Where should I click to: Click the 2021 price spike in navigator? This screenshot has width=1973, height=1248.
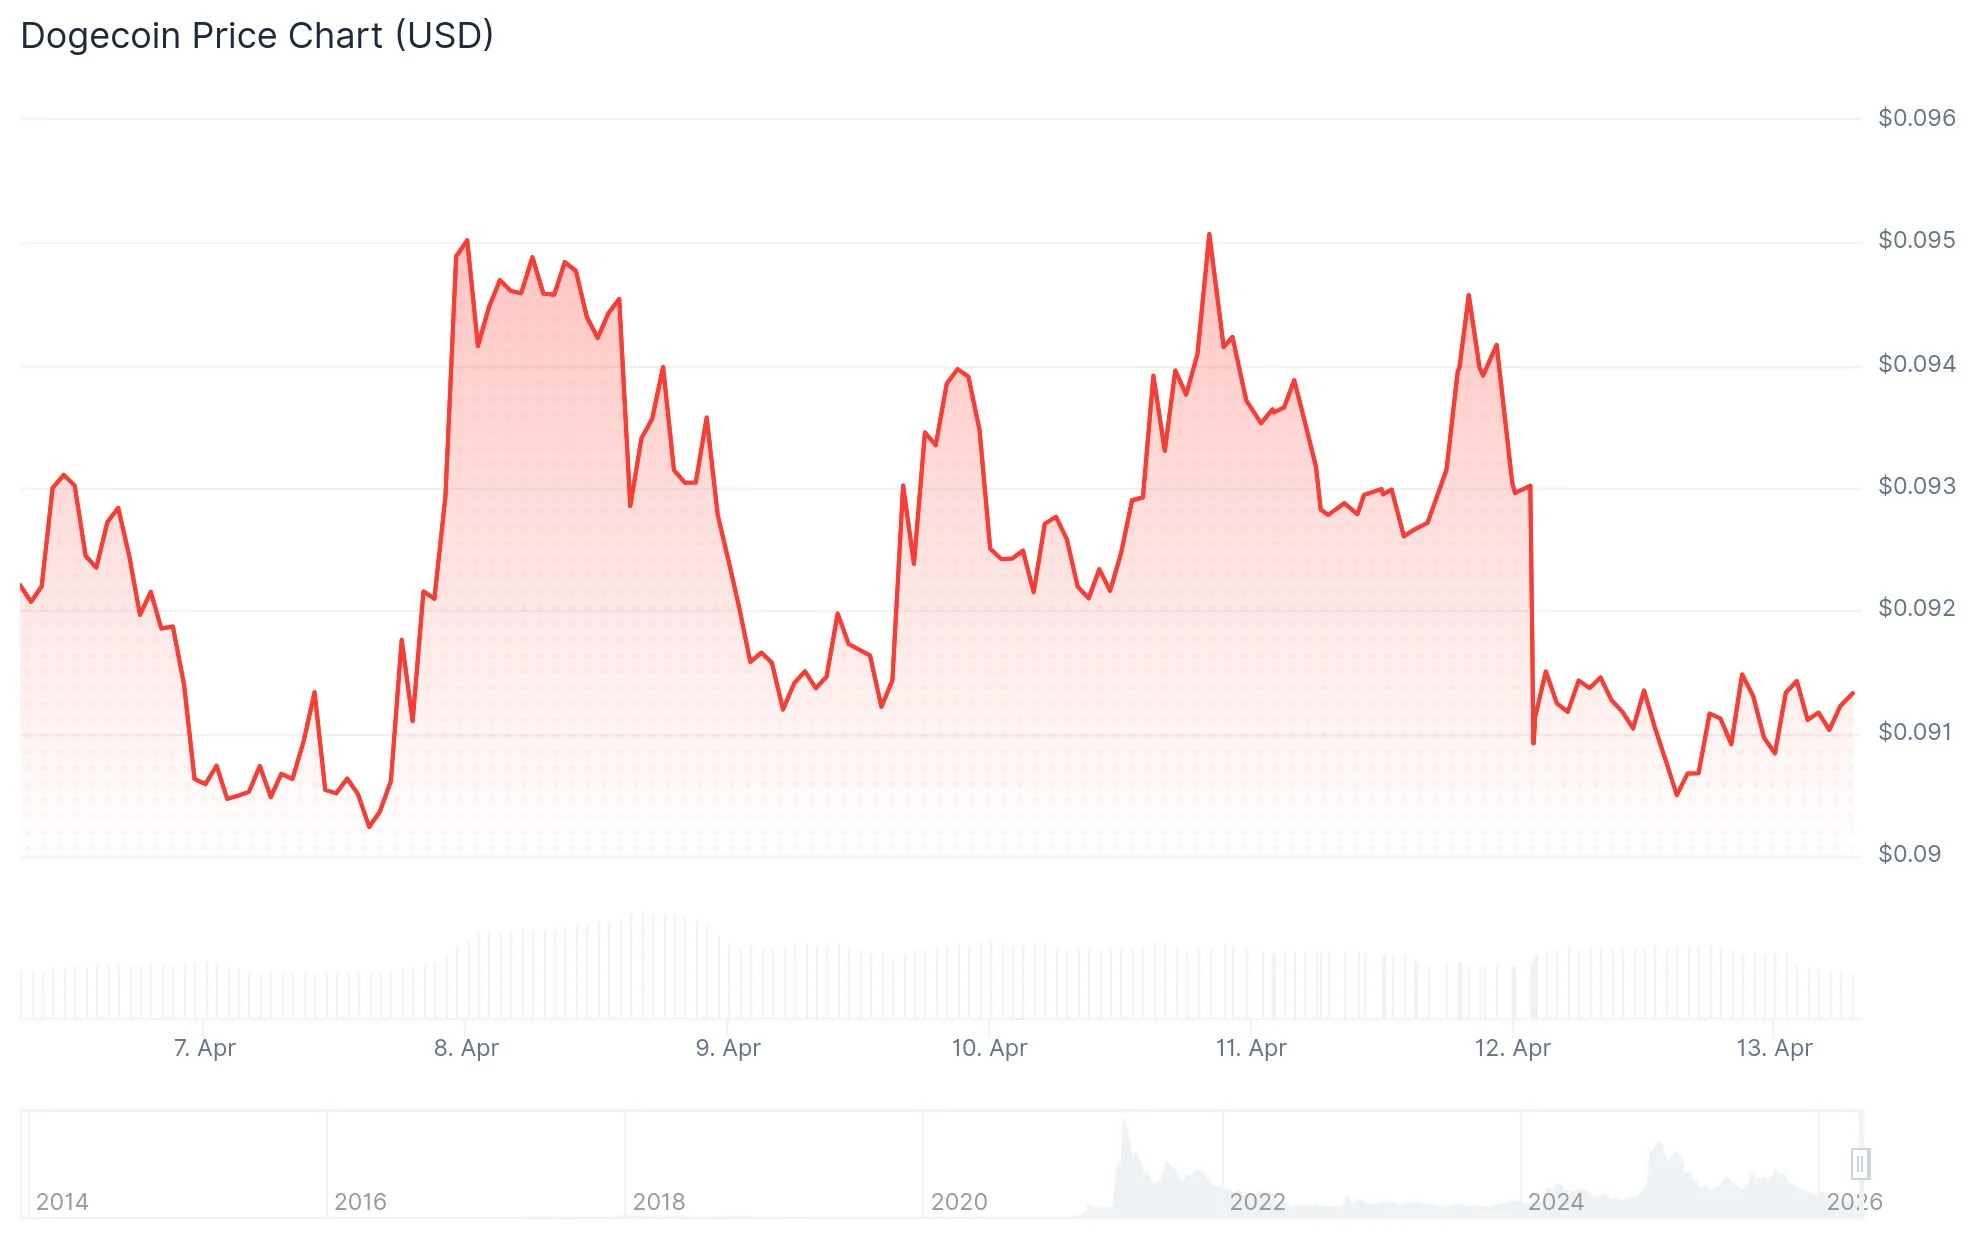[x=1126, y=1140]
